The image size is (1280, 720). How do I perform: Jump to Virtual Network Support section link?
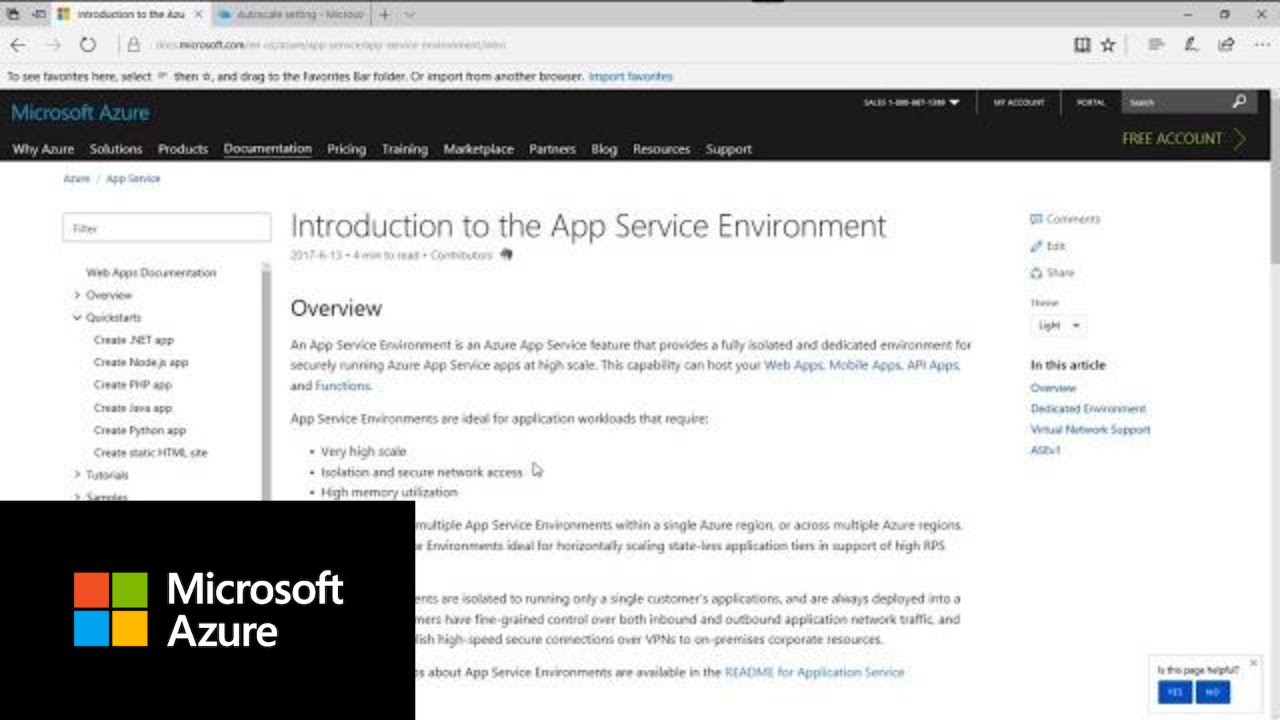coord(1090,430)
